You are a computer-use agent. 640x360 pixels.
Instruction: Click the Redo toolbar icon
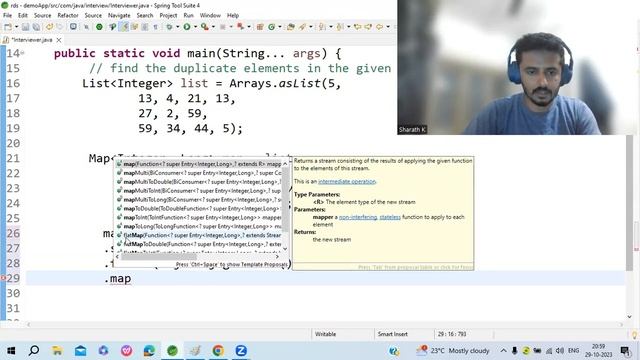[60, 27]
